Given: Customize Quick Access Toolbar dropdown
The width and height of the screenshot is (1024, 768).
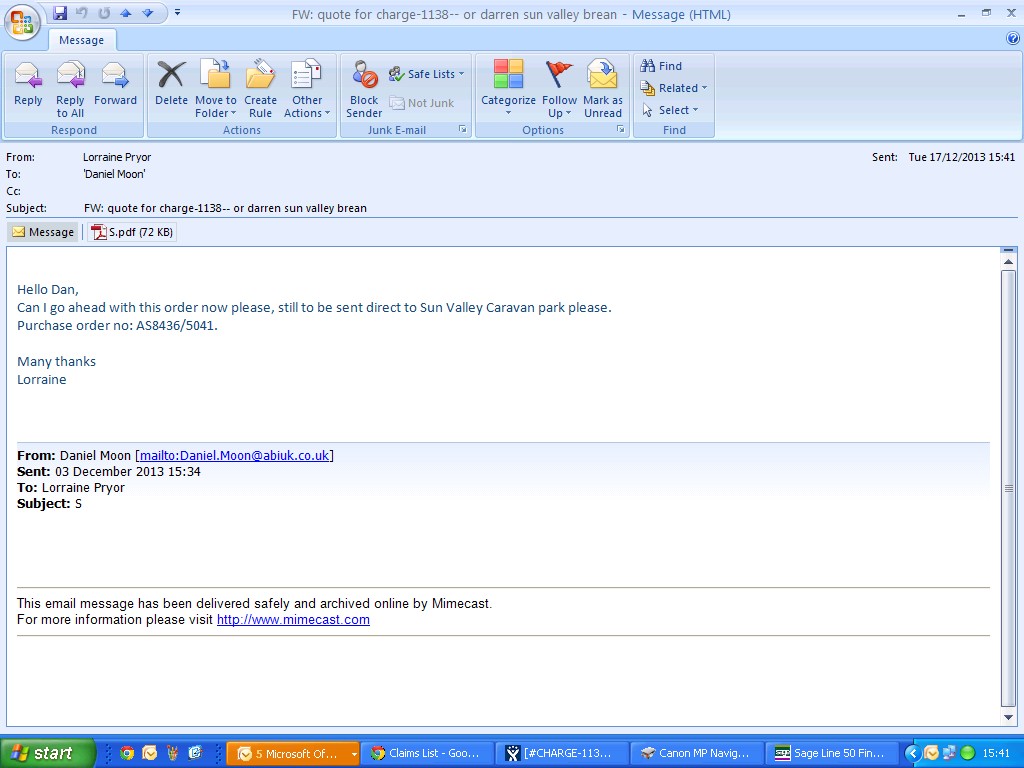Looking at the screenshot, I should [177, 12].
